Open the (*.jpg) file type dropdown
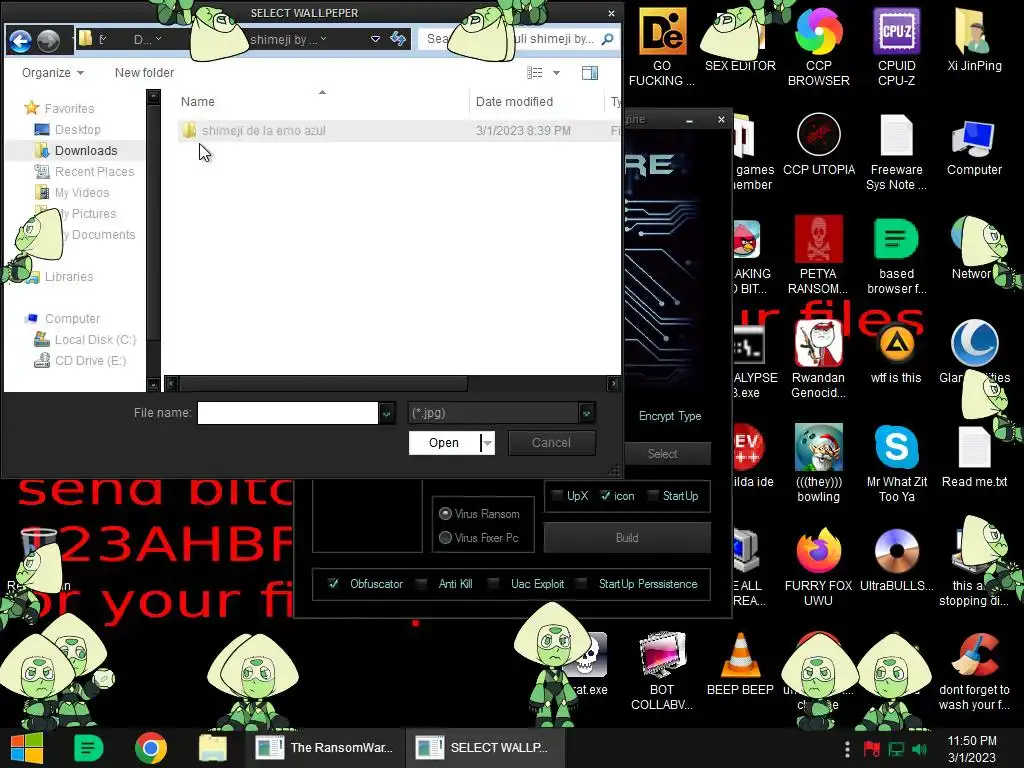This screenshot has height=768, width=1024. click(586, 413)
